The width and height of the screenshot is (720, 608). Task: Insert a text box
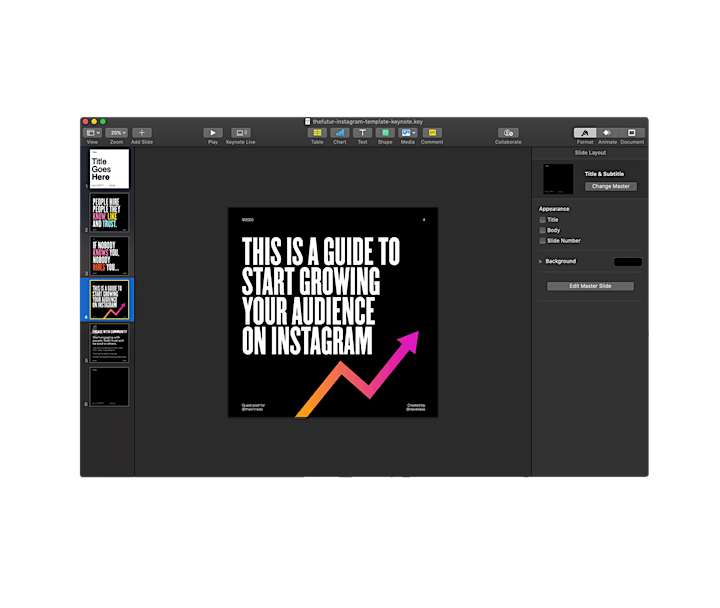pyautogui.click(x=362, y=133)
